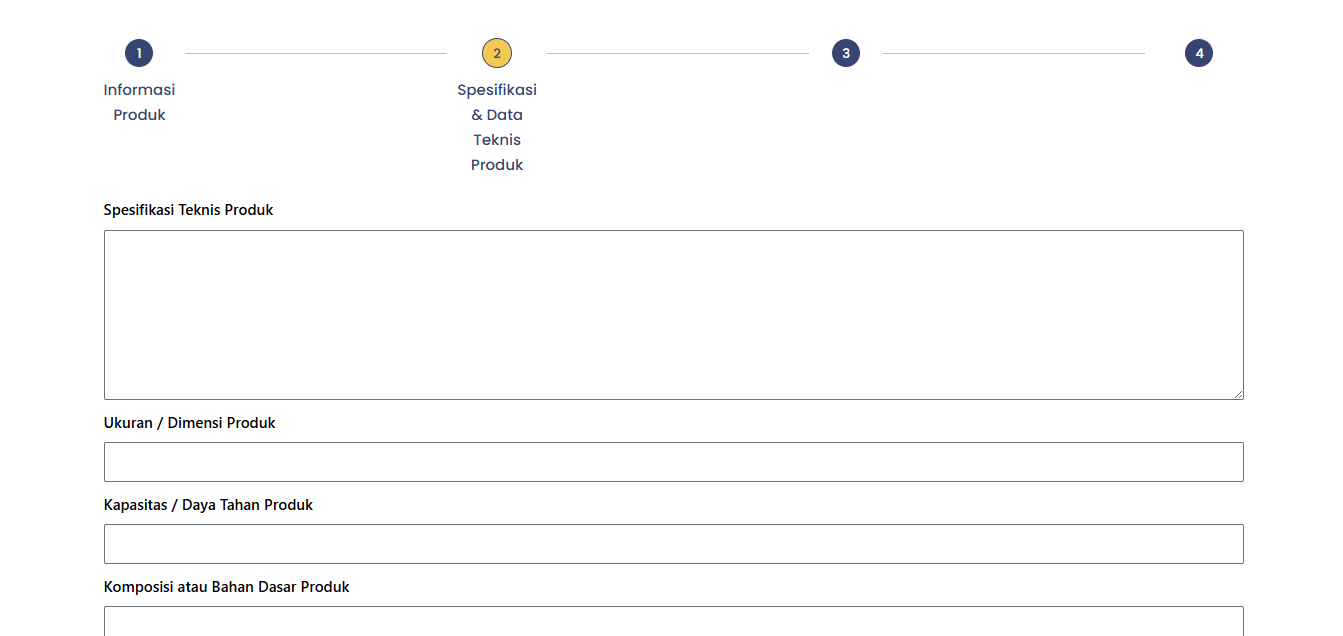Grab the textarea resize handle corner
This screenshot has height=636, width=1343.
[x=1237, y=393]
